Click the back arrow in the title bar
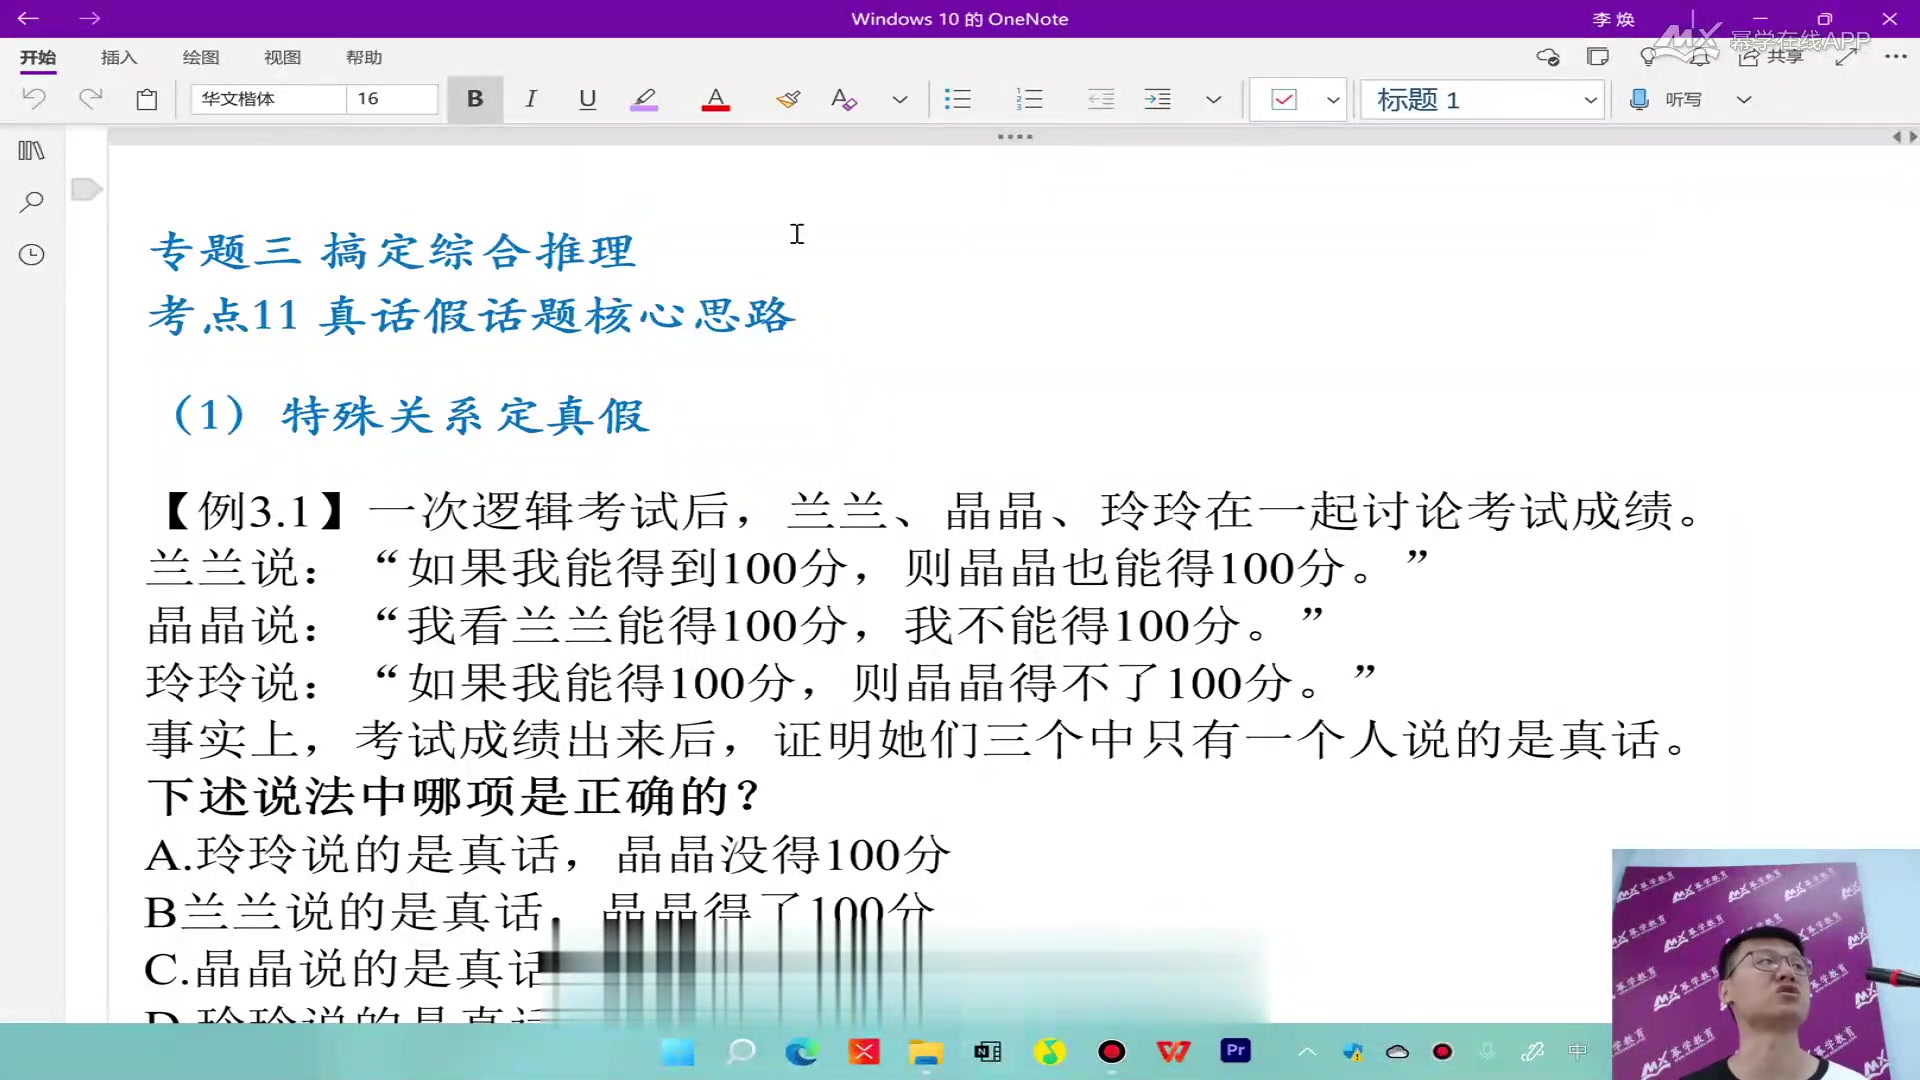 point(28,18)
